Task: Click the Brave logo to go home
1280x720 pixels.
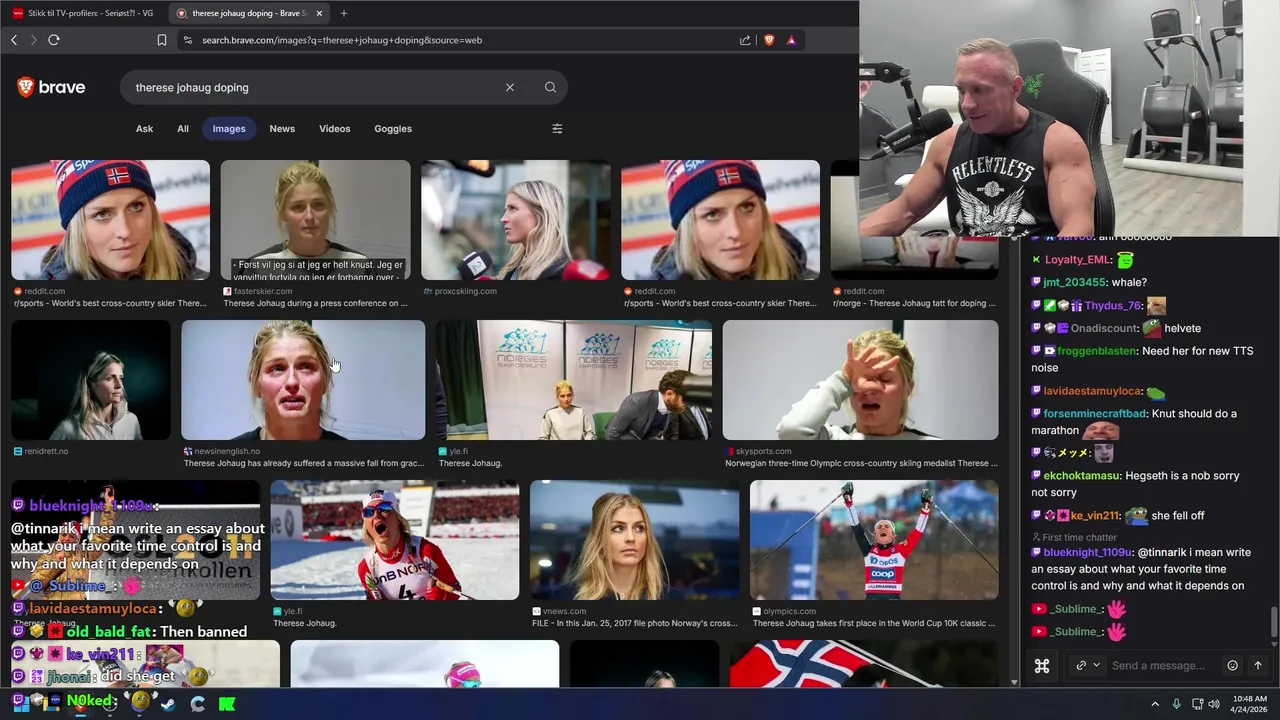Action: pos(51,87)
